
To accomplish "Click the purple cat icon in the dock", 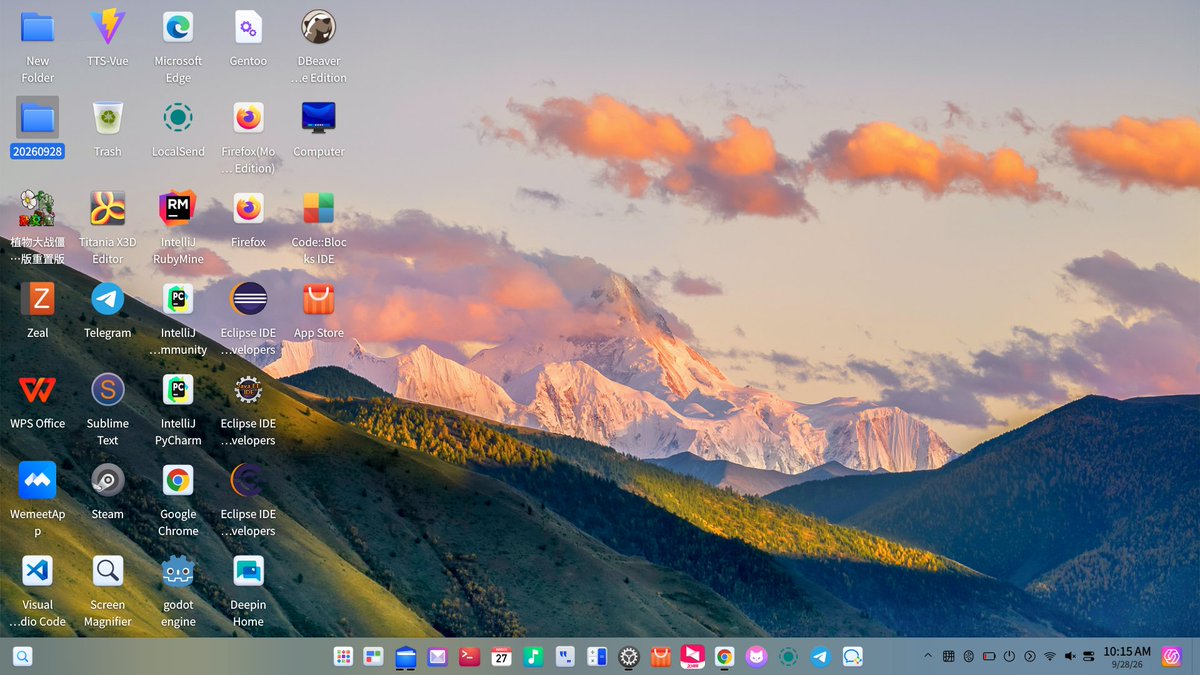I will [x=757, y=657].
